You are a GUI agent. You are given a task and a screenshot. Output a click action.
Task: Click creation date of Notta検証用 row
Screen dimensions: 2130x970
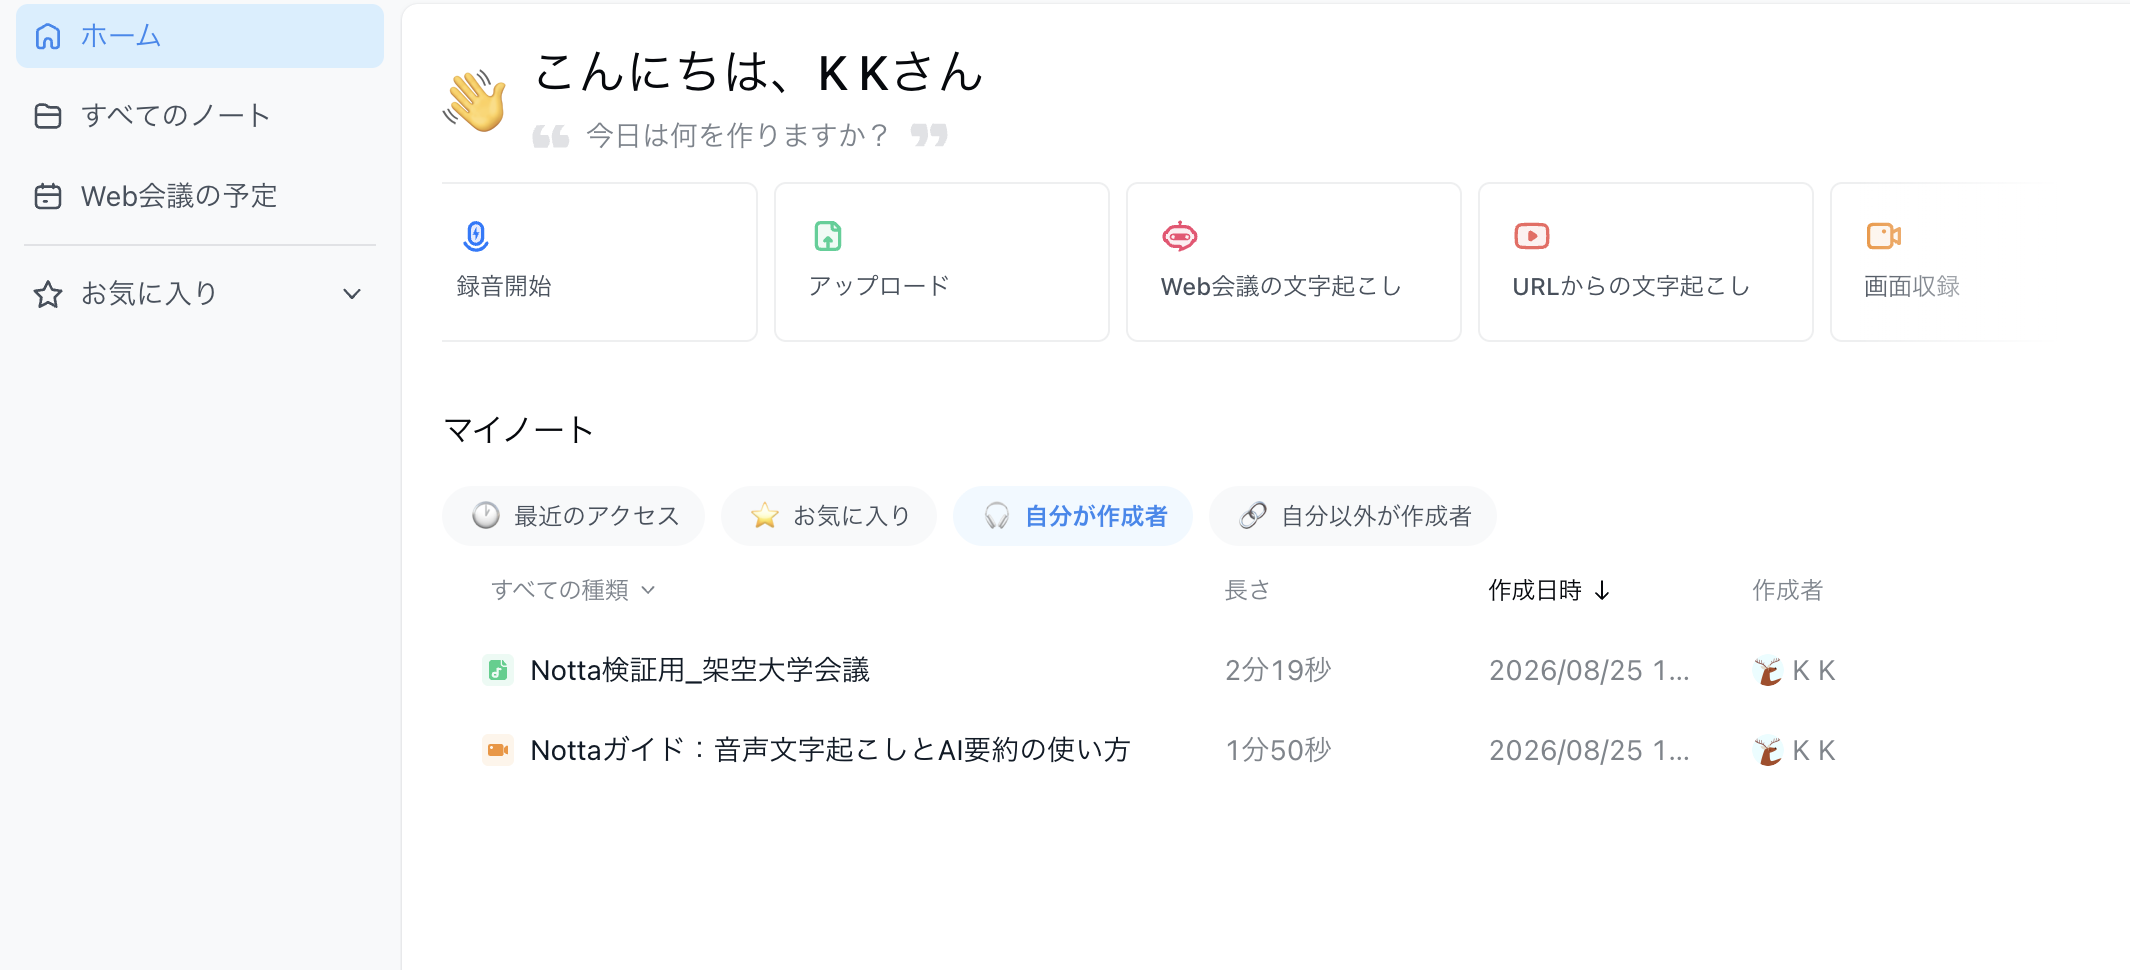pos(1589,670)
